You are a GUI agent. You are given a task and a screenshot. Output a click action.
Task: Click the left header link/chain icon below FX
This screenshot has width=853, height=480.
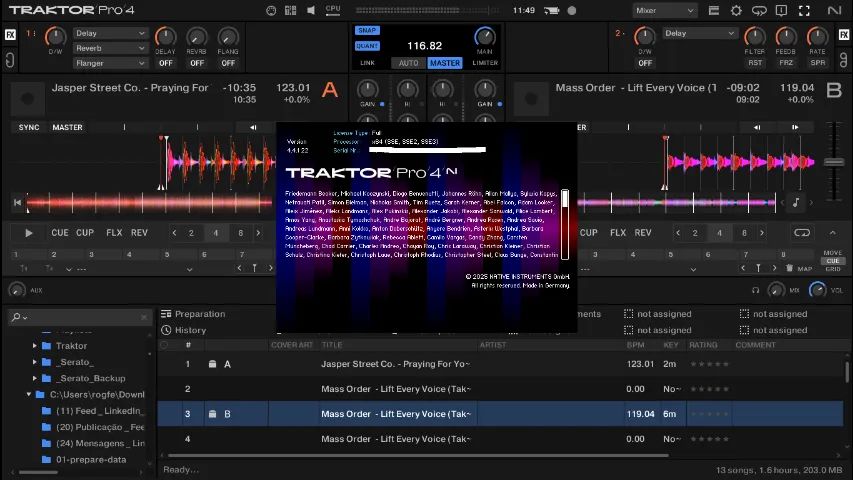(10, 59)
